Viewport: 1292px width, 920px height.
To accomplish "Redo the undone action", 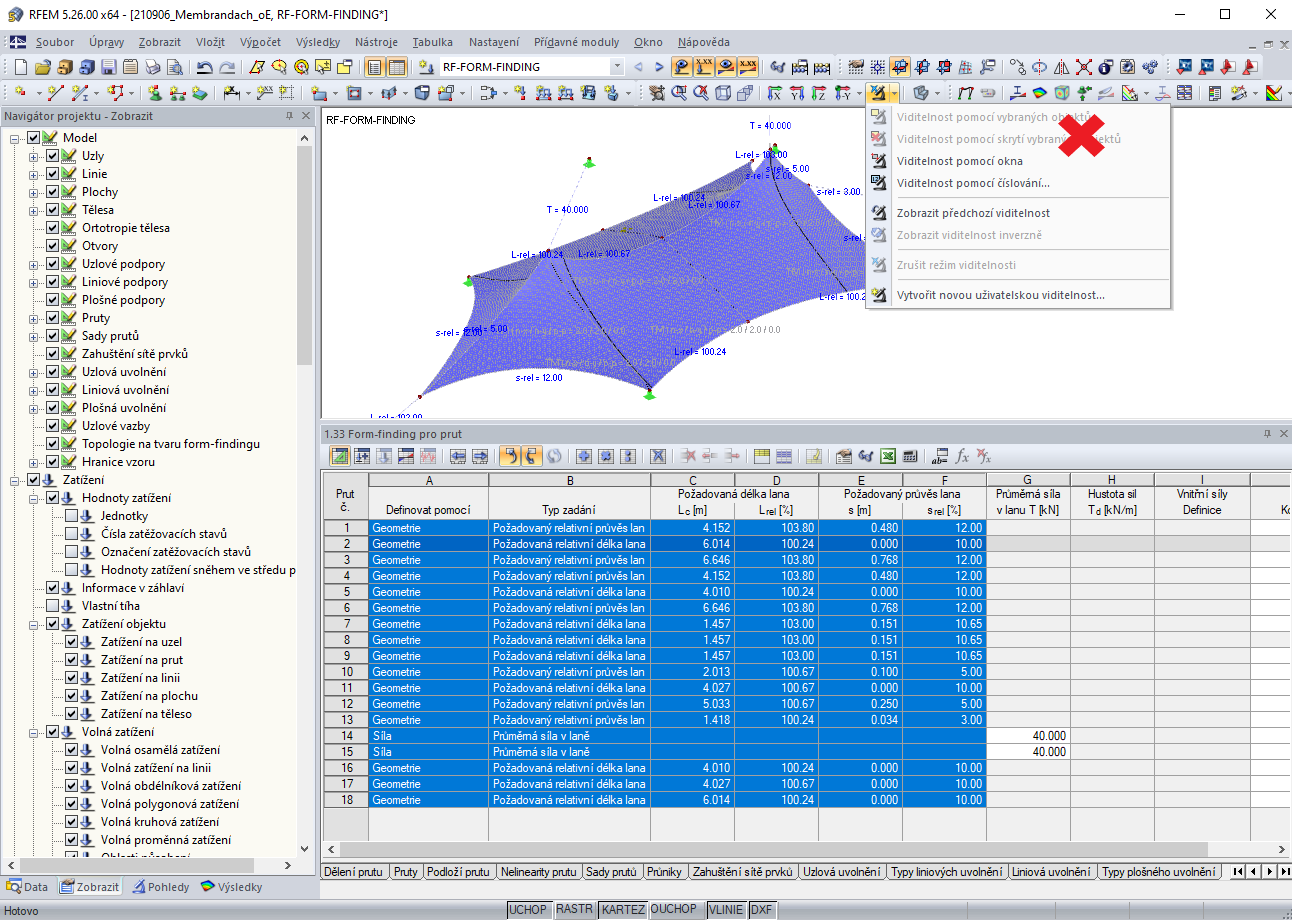I will [227, 67].
